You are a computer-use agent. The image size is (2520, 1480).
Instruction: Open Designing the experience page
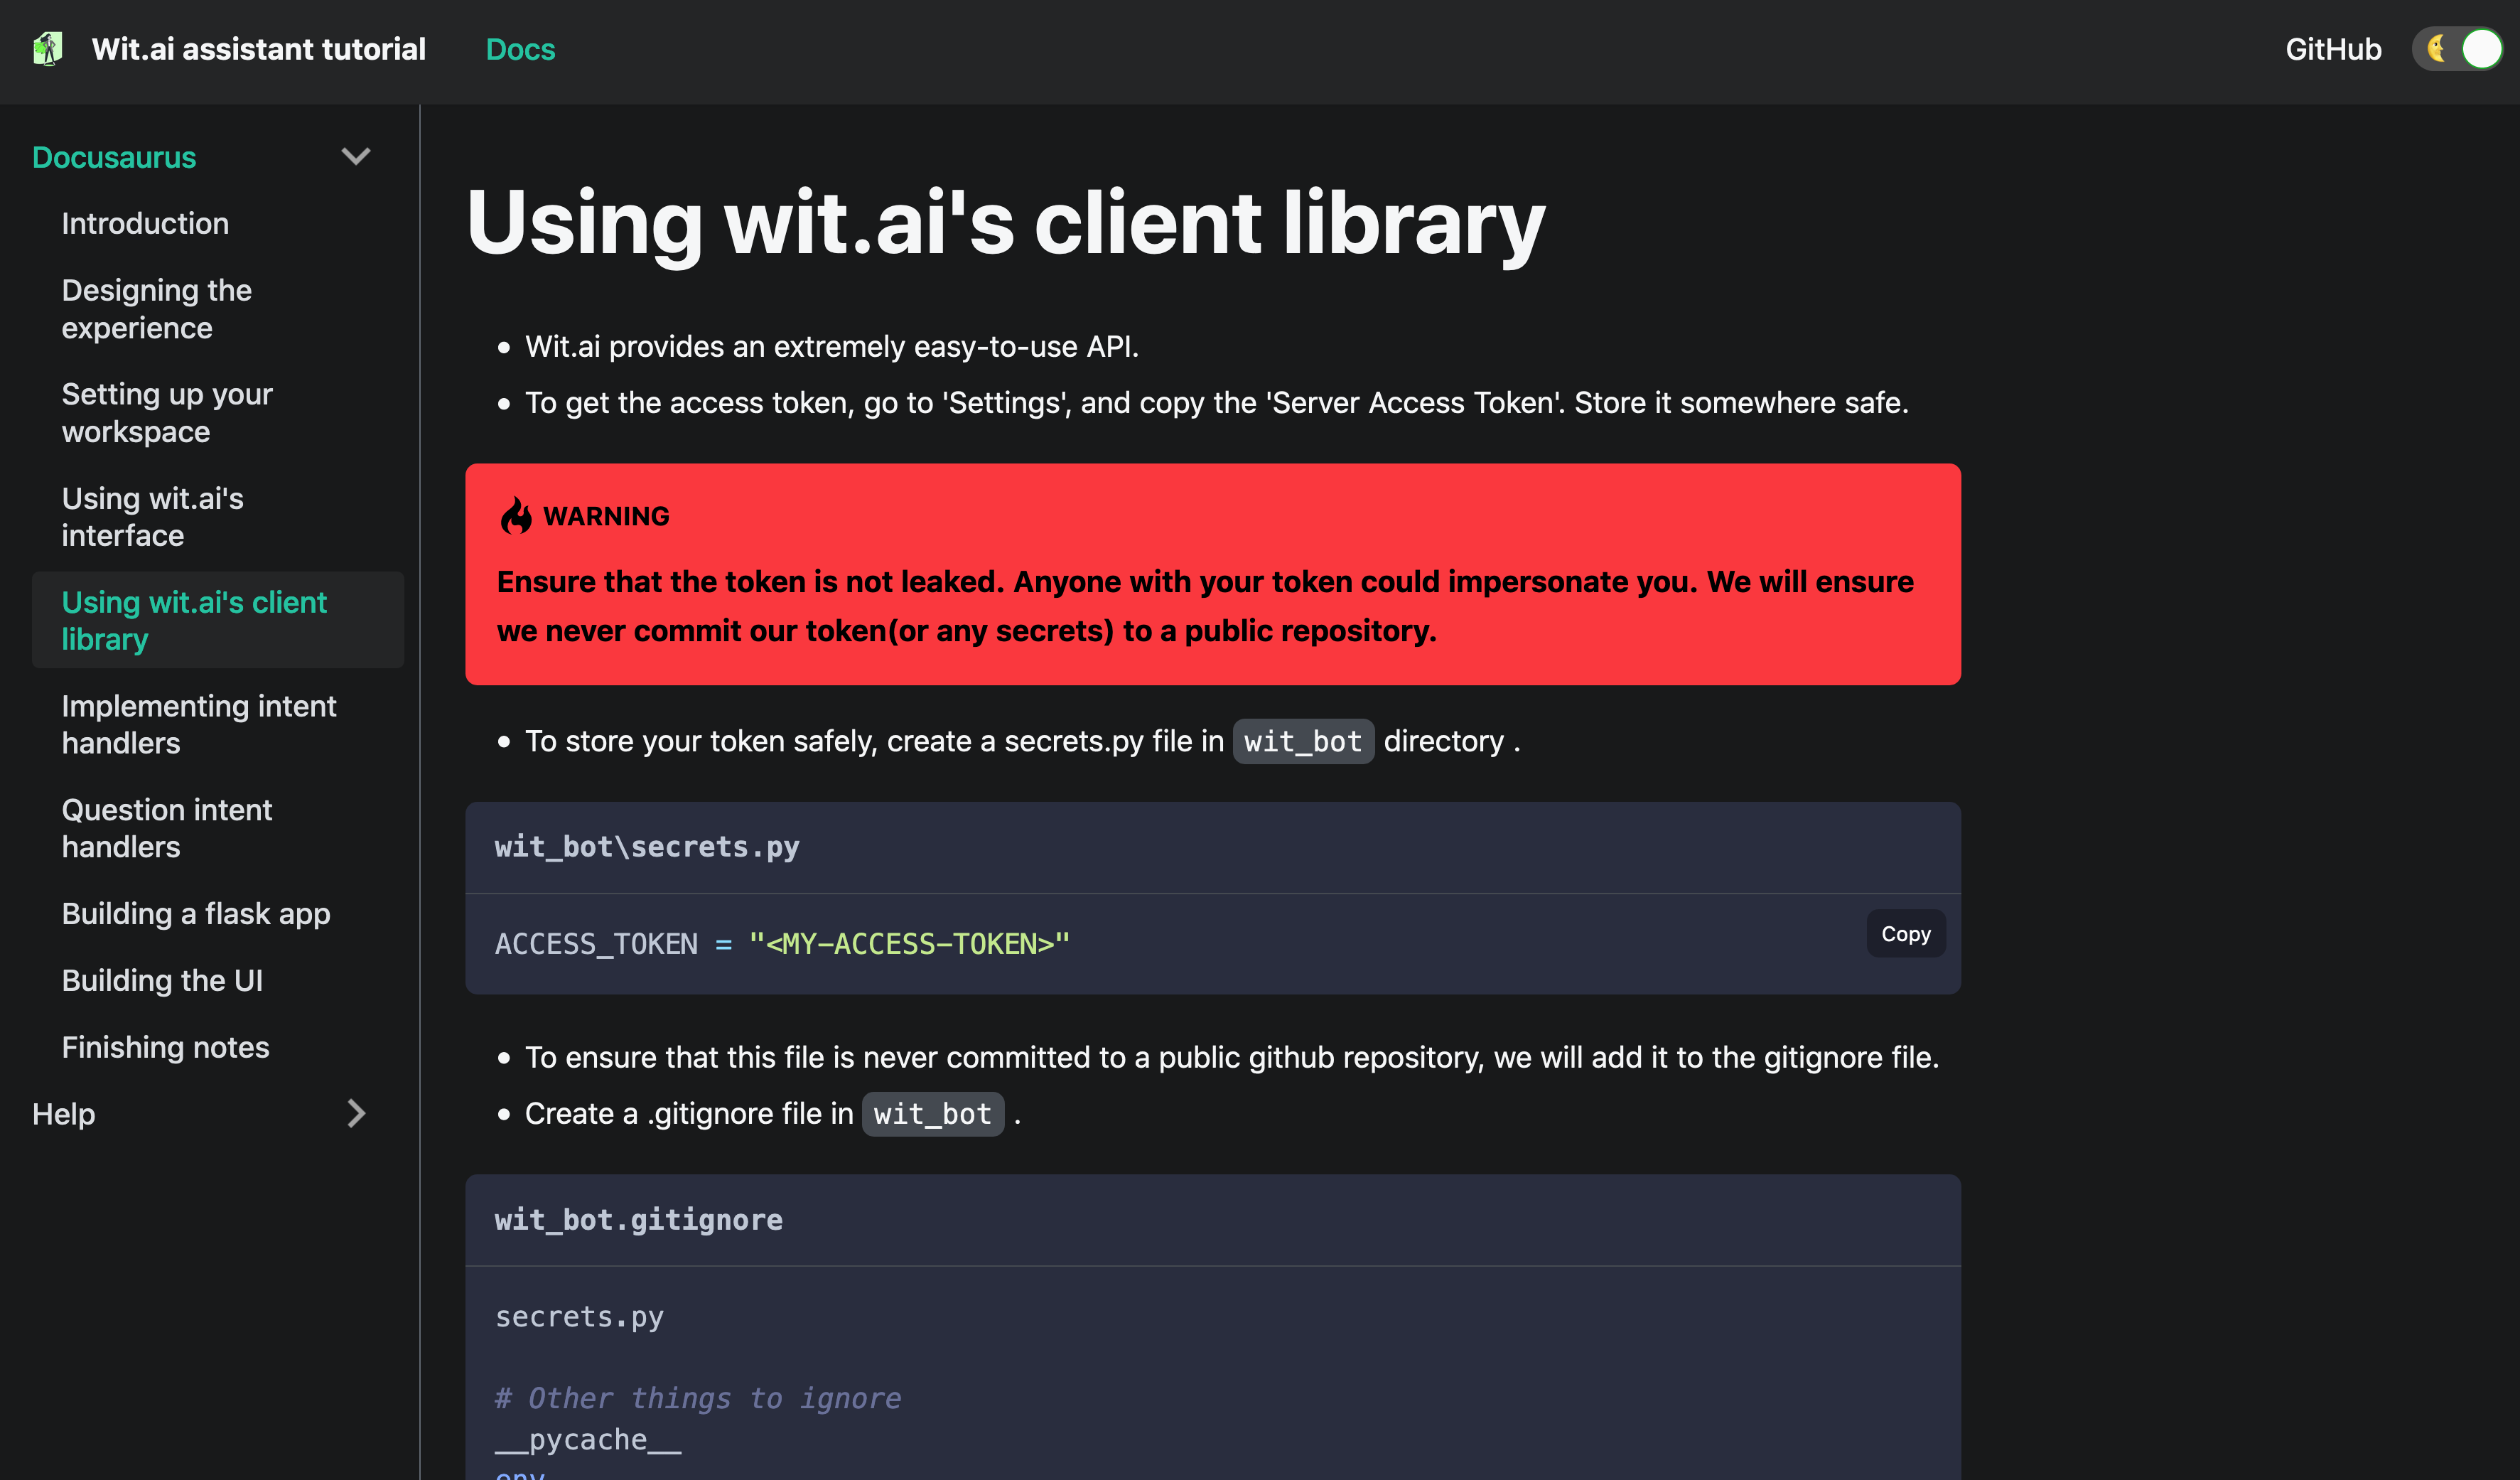[x=156, y=309]
